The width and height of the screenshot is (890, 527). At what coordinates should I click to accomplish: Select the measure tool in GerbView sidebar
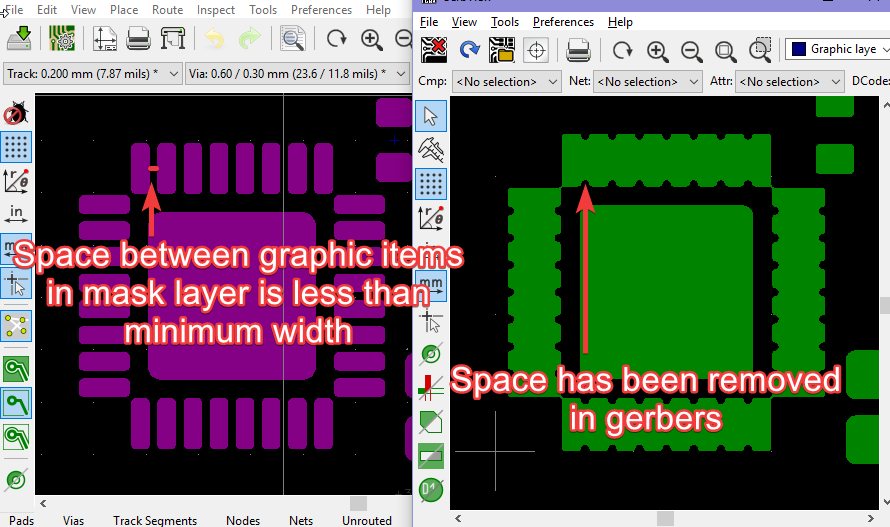point(431,149)
